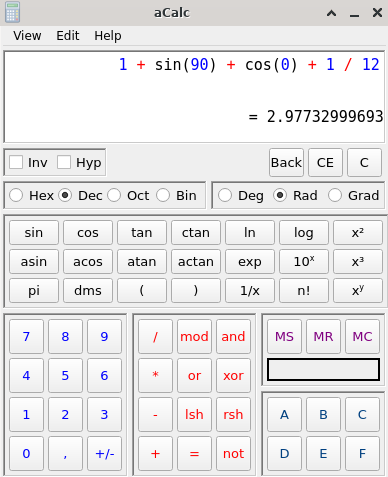Open the View menu
Image resolution: width=388 pixels, height=477 pixels.
[27, 35]
